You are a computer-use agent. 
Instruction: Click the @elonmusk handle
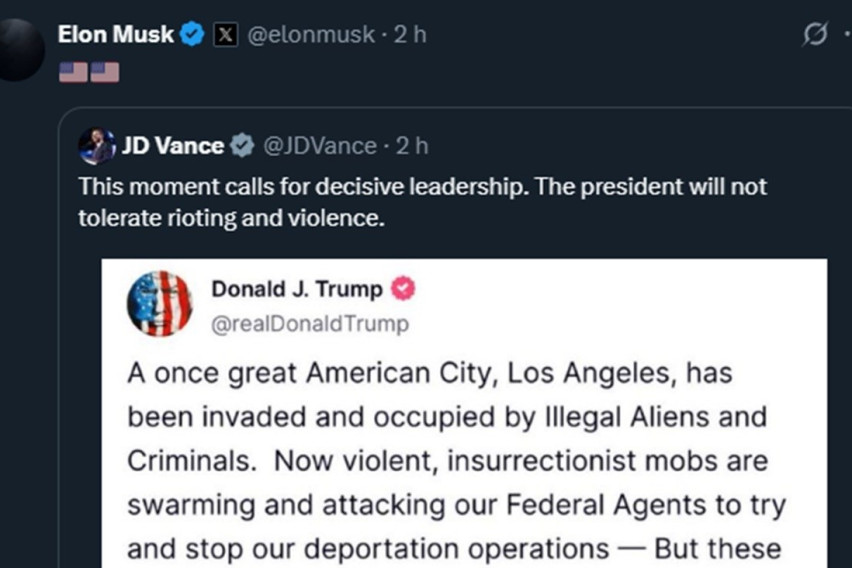(x=309, y=35)
